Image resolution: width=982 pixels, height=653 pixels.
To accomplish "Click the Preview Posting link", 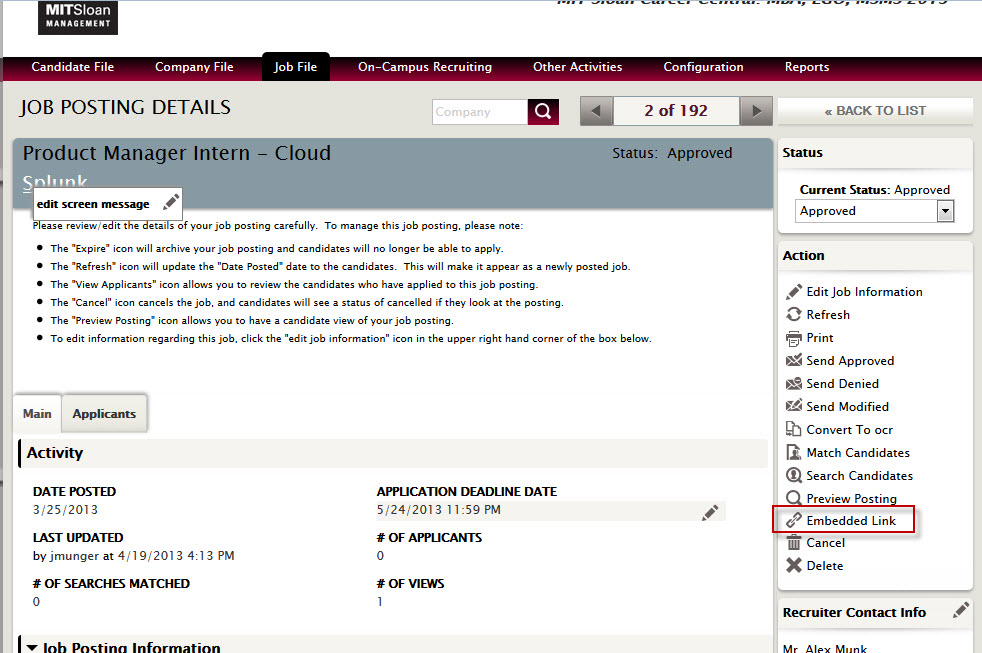I will coord(851,498).
